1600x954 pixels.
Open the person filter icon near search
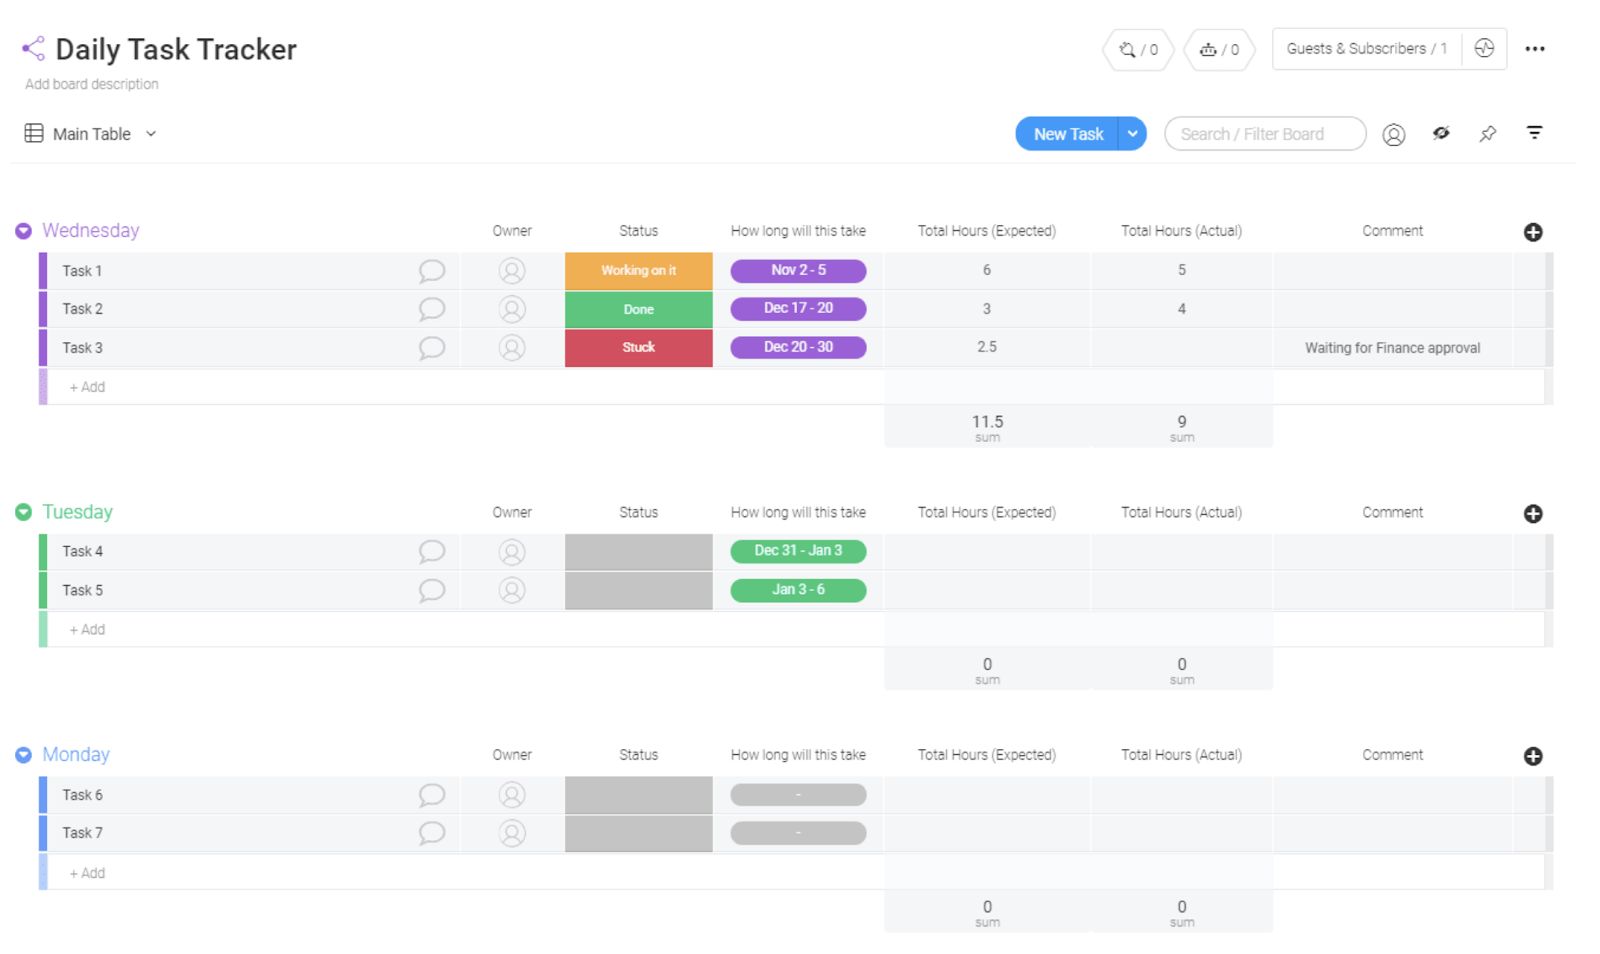(1394, 133)
